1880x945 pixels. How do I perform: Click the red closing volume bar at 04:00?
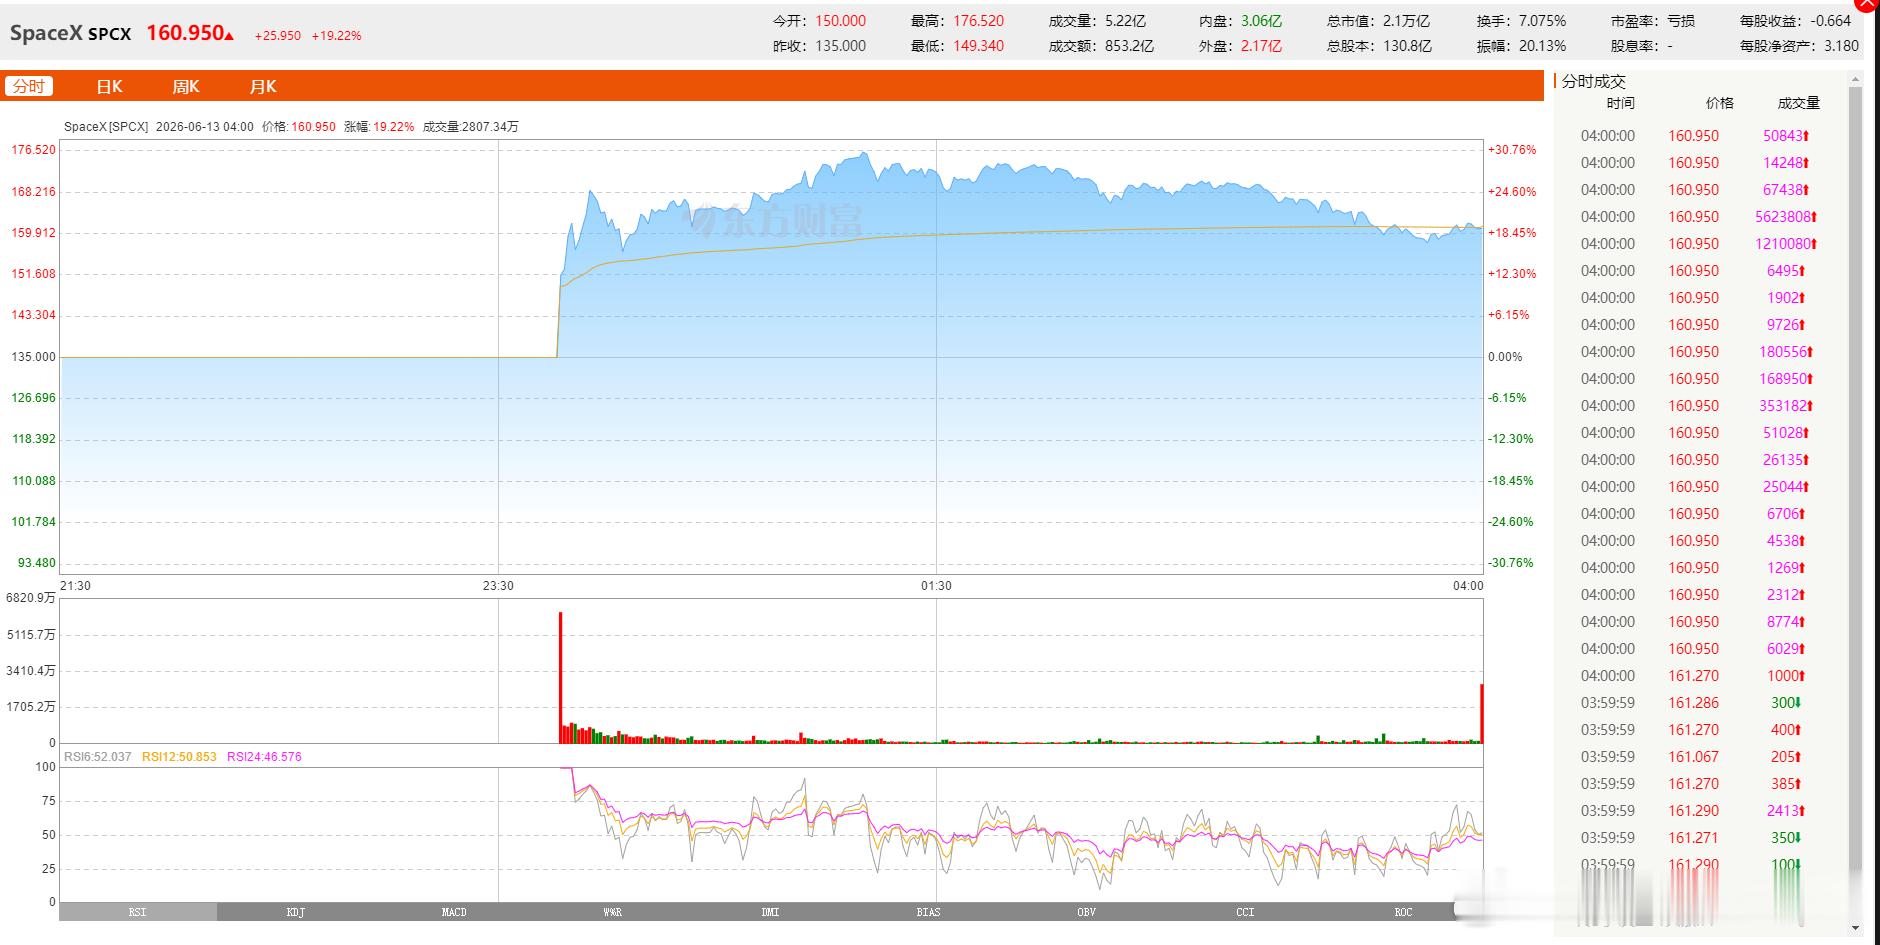coord(1481,713)
